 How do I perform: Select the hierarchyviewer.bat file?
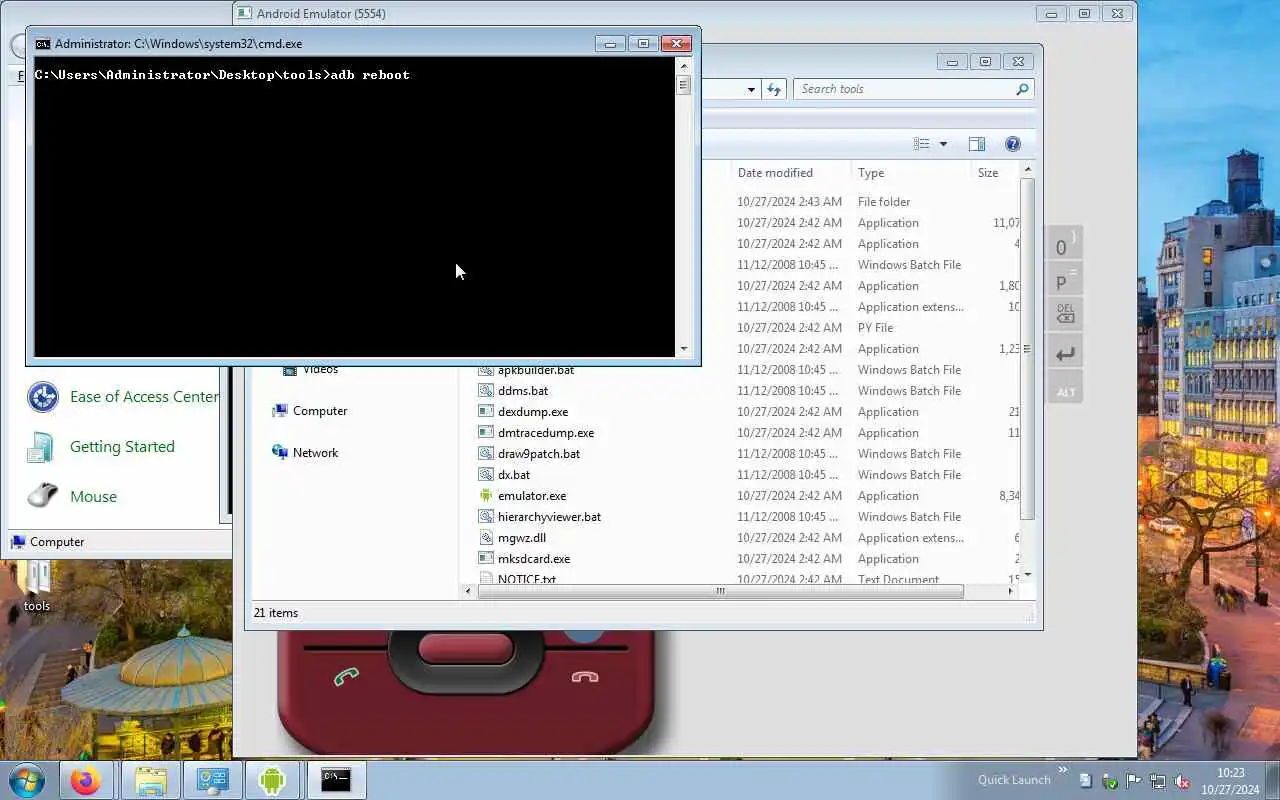pyautogui.click(x=549, y=517)
